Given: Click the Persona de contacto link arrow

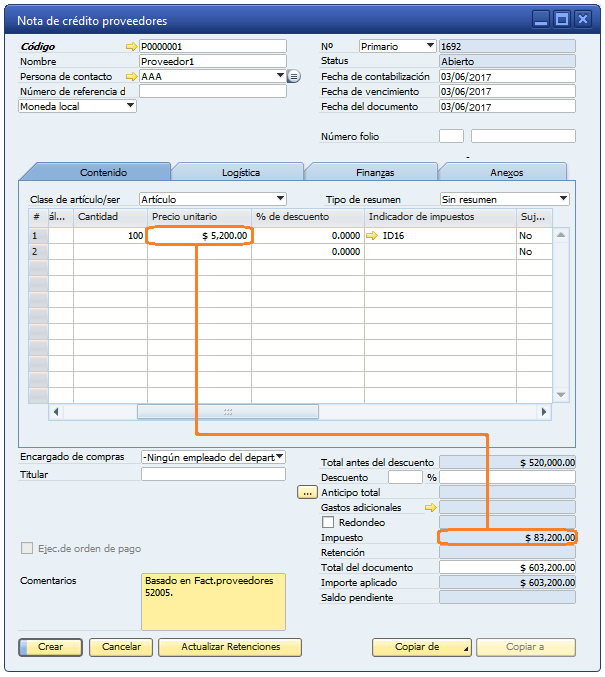Looking at the screenshot, I should click(130, 76).
